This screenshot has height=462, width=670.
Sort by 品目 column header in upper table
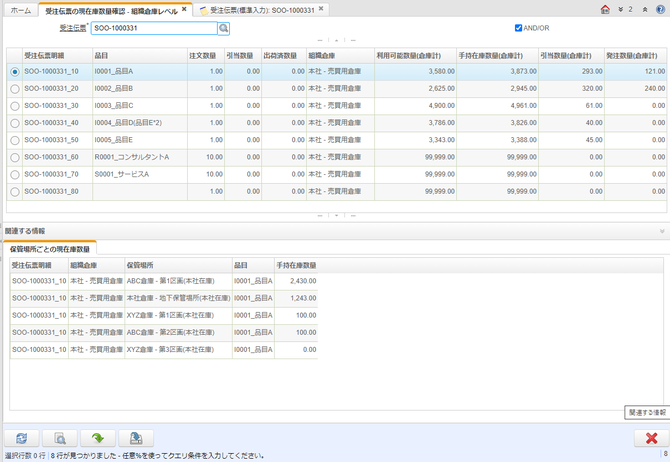tap(140, 56)
